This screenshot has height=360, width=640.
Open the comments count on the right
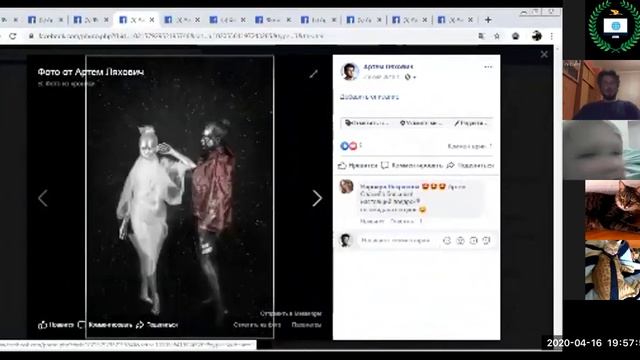pos(470,146)
